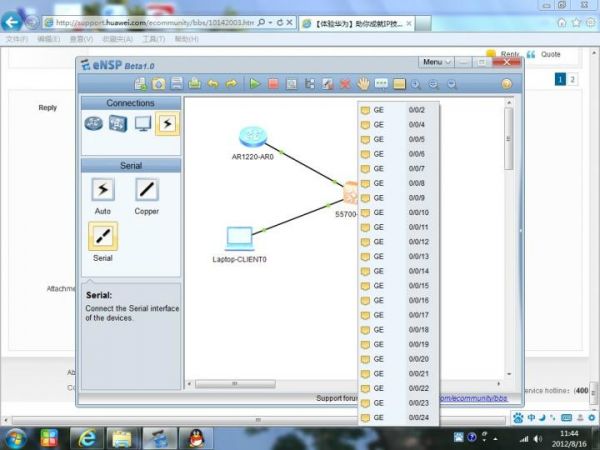600x450 pixels.
Task: Select port GE 0/0/4 from list
Action: (398, 125)
